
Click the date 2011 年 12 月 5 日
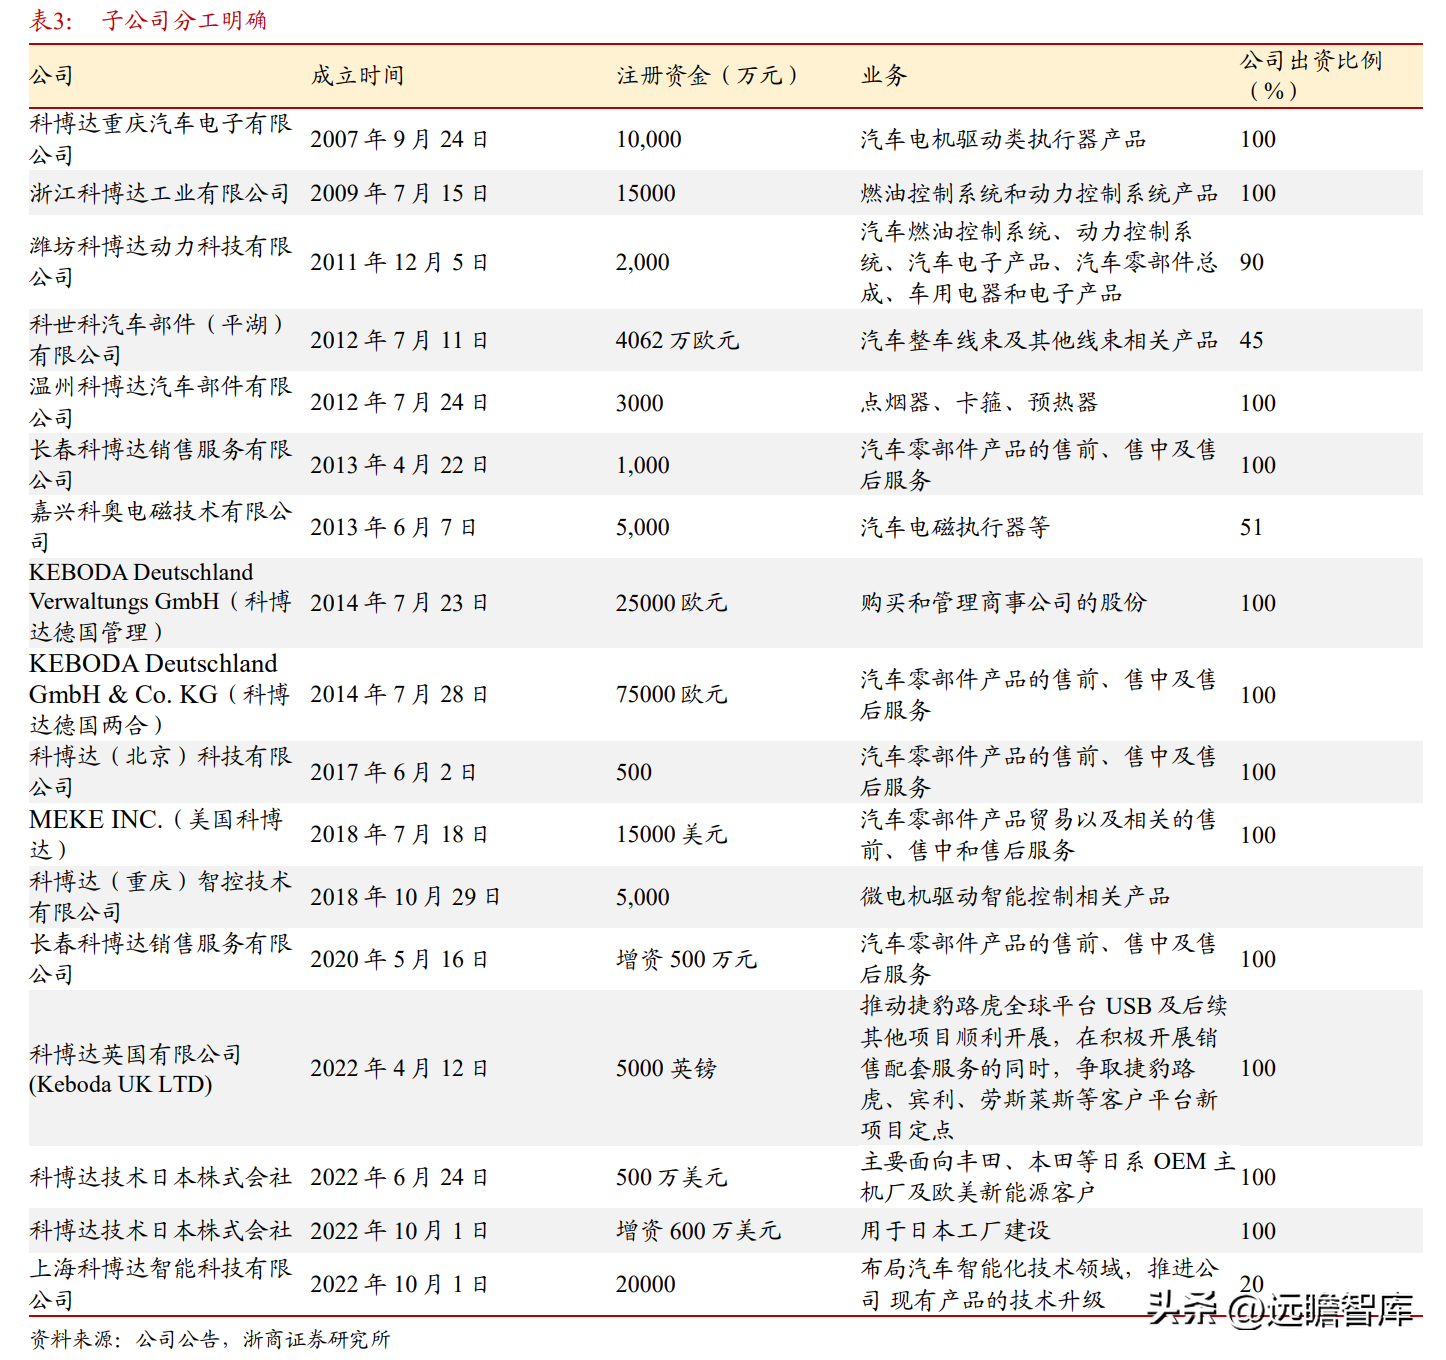[399, 262]
